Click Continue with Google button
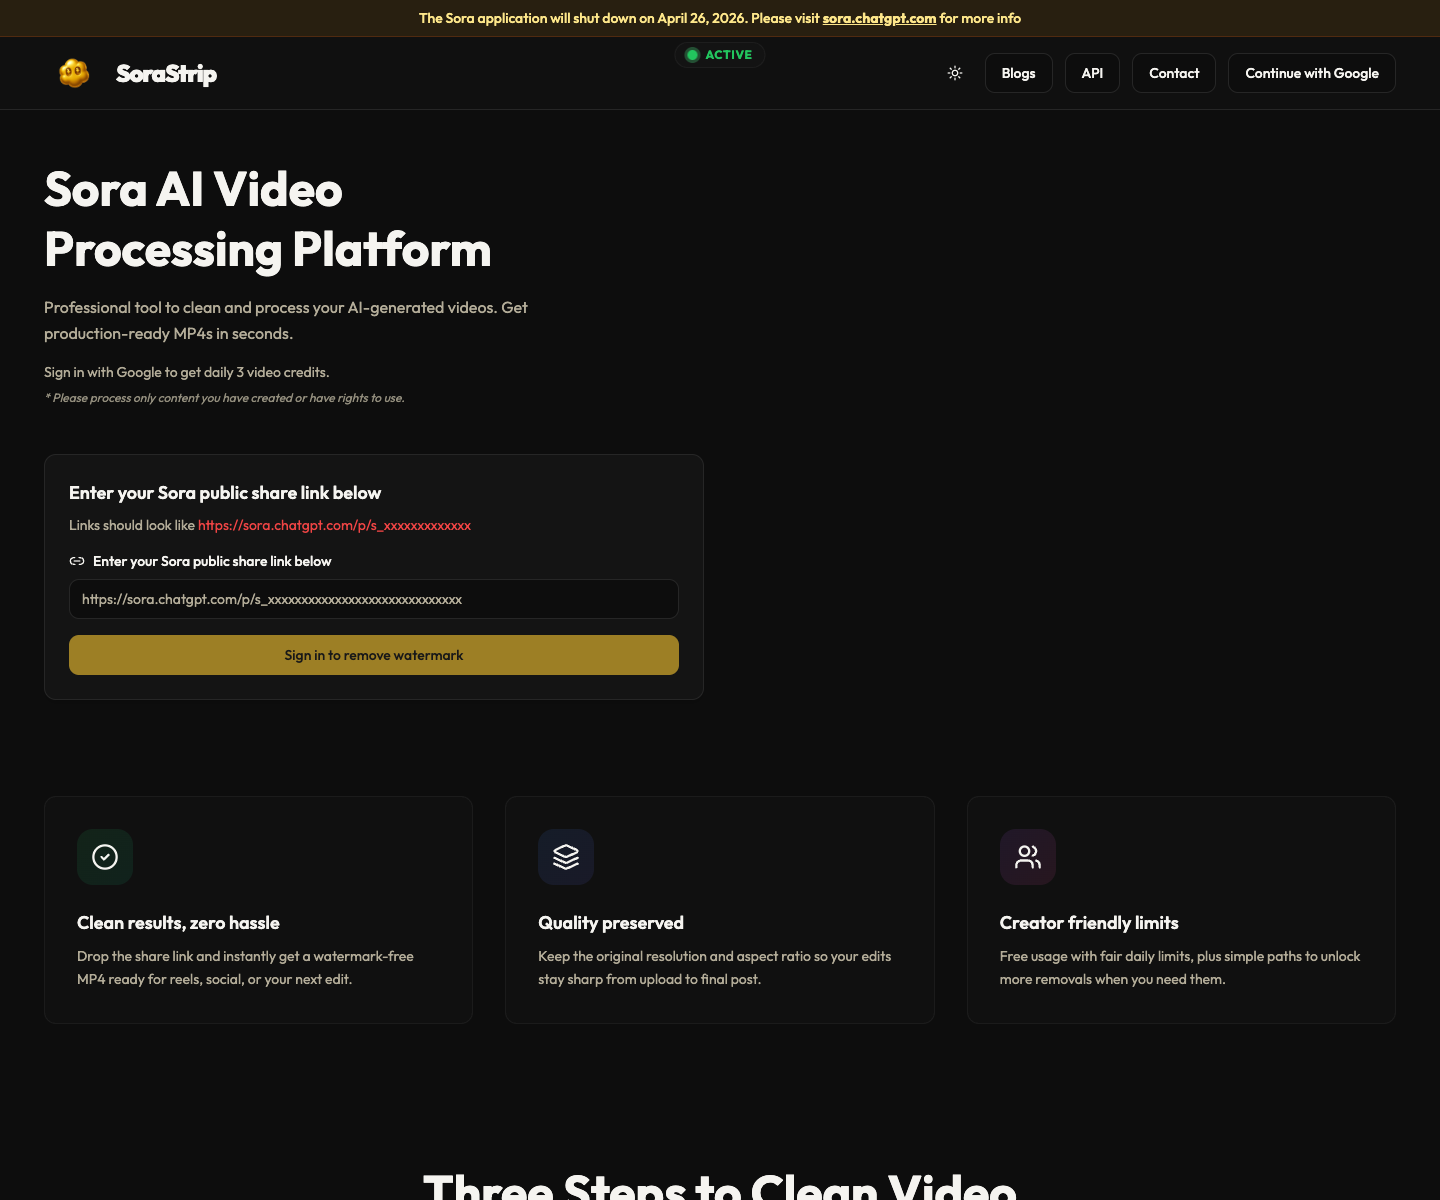The height and width of the screenshot is (1200, 1440). pyautogui.click(x=1312, y=73)
